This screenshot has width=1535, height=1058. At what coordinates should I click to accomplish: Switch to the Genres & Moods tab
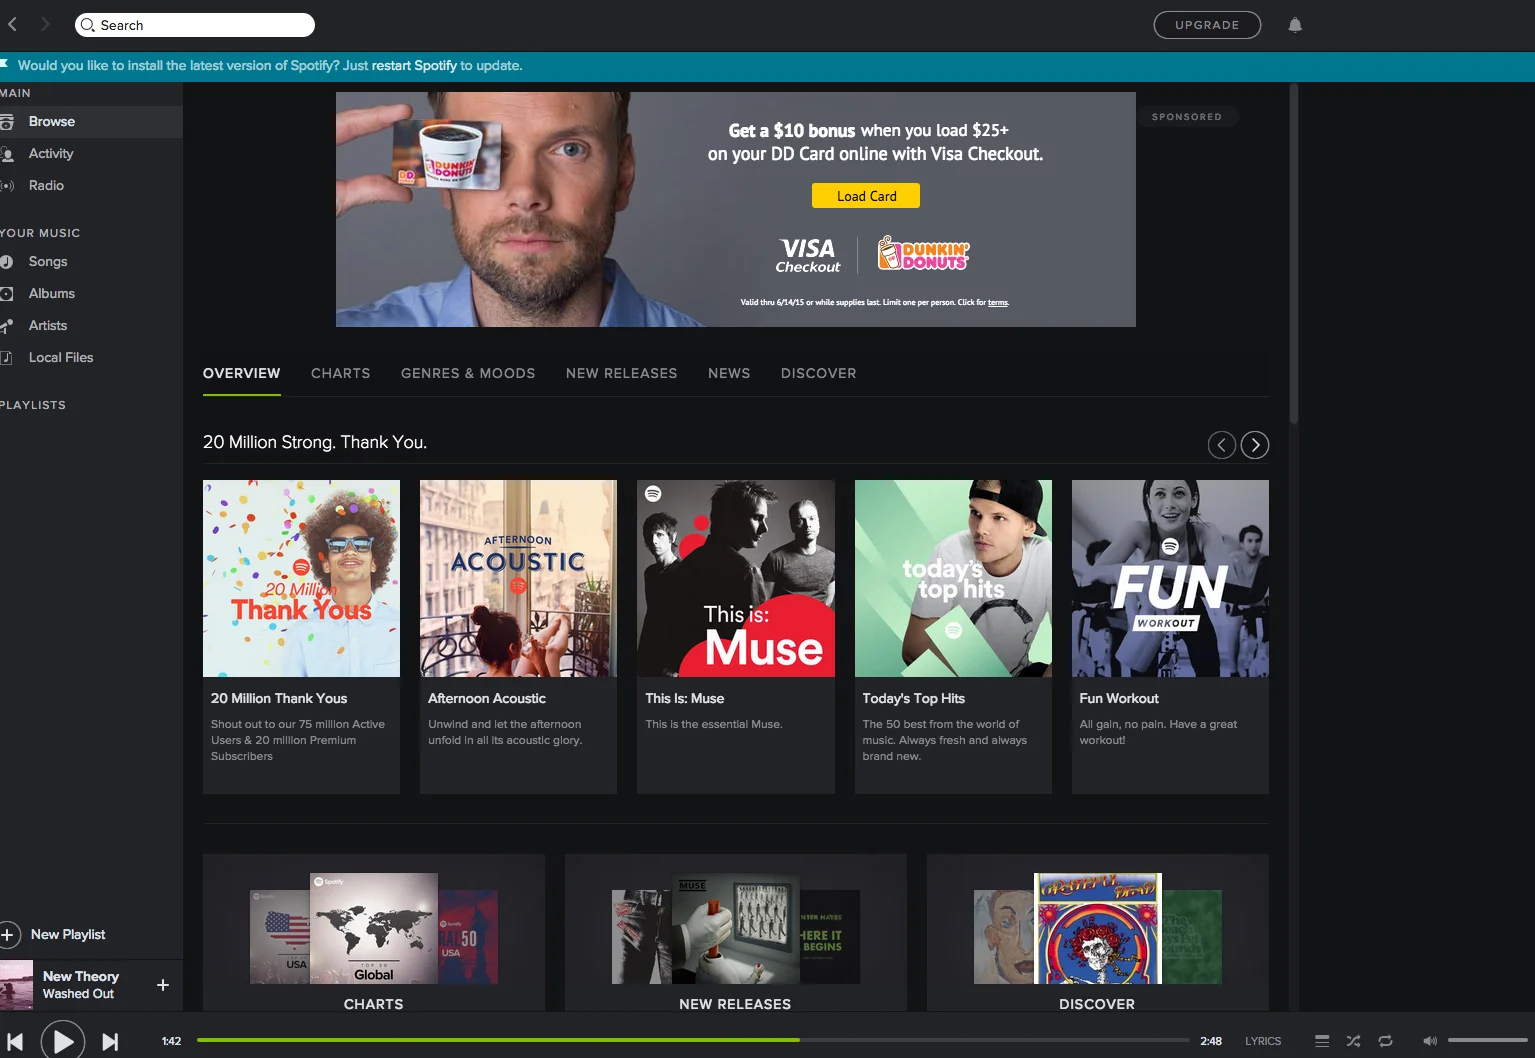coord(468,373)
